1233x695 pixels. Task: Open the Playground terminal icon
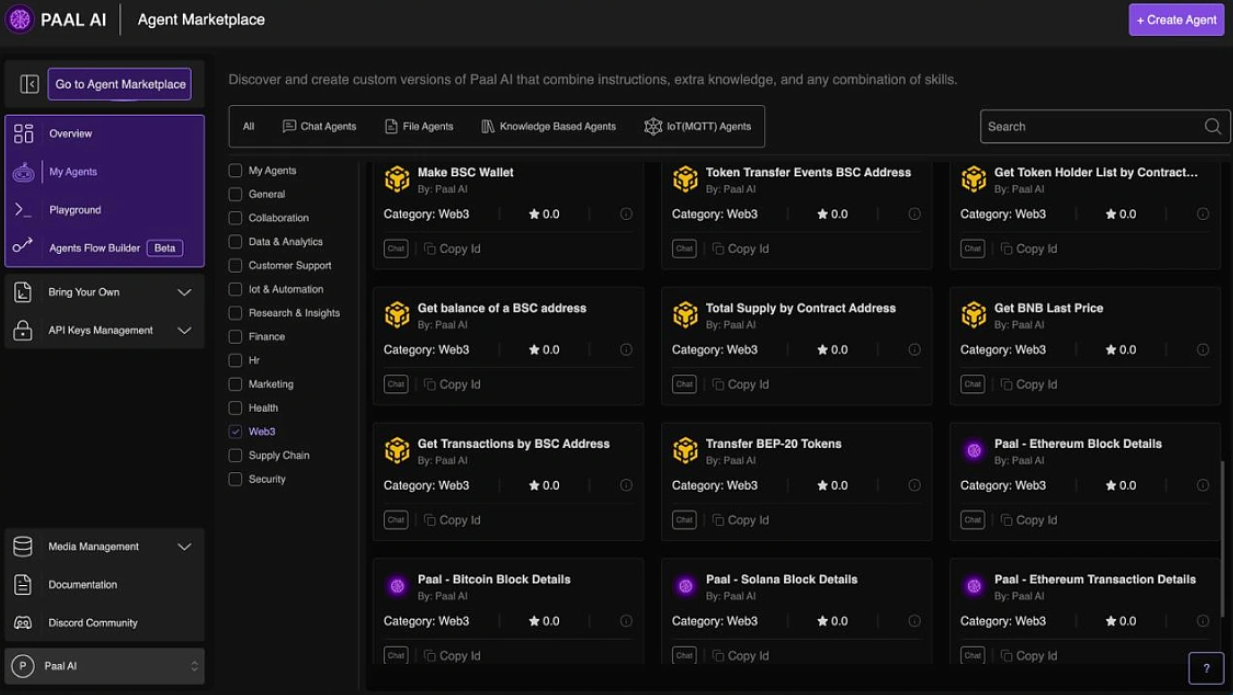(x=23, y=210)
